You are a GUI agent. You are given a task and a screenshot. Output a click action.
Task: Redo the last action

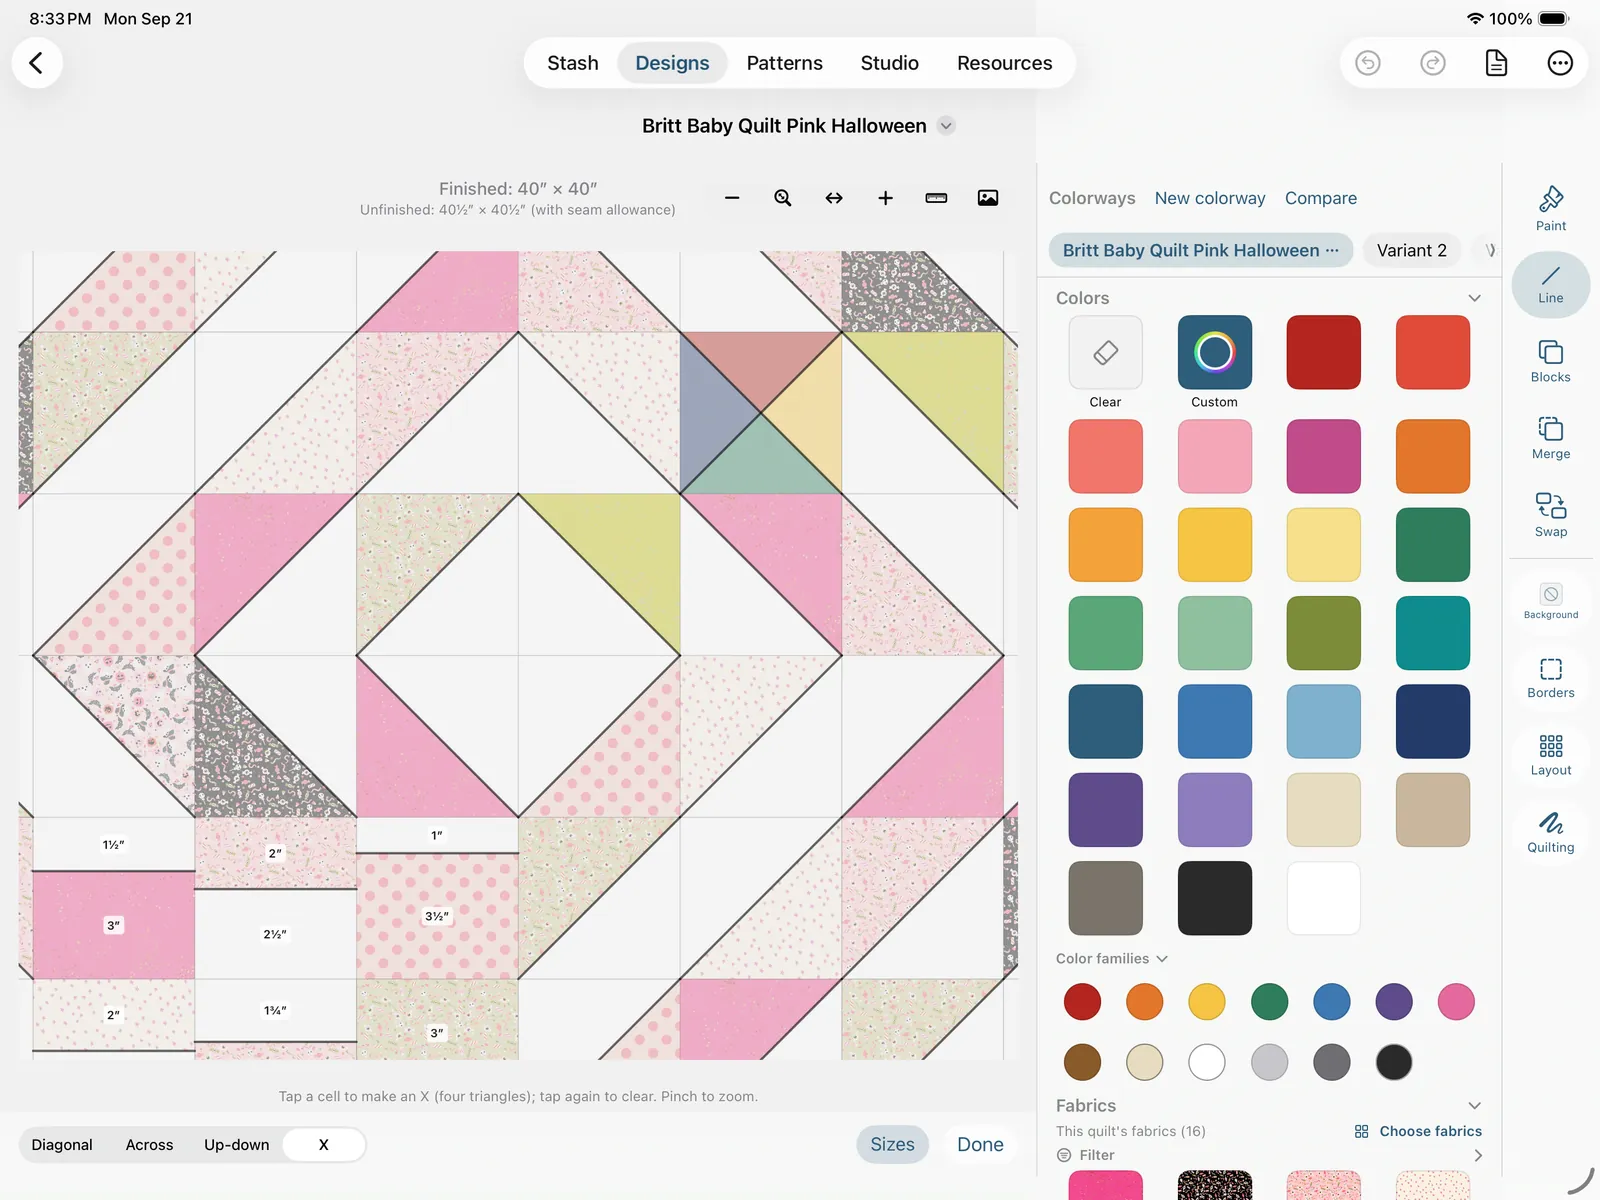click(1433, 63)
